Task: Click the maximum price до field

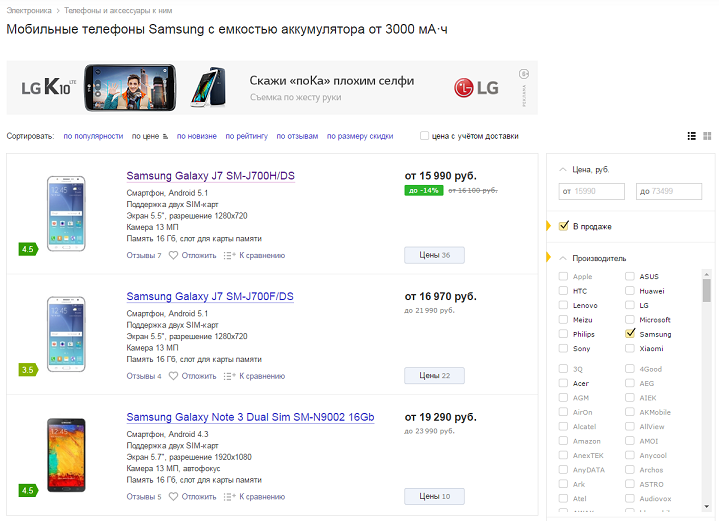Action: click(669, 191)
